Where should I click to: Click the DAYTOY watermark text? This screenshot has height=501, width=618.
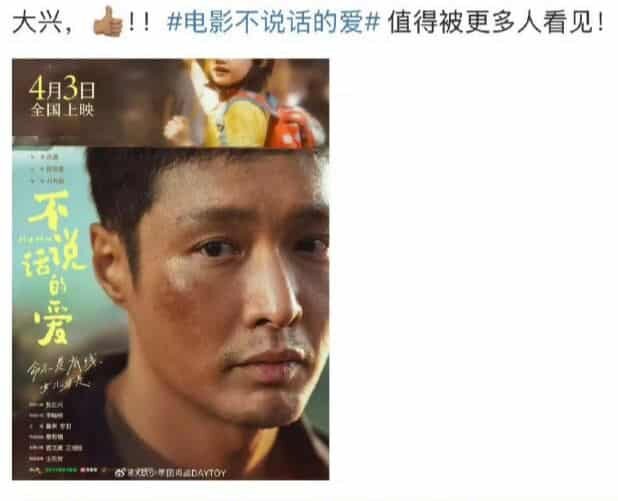208,473
